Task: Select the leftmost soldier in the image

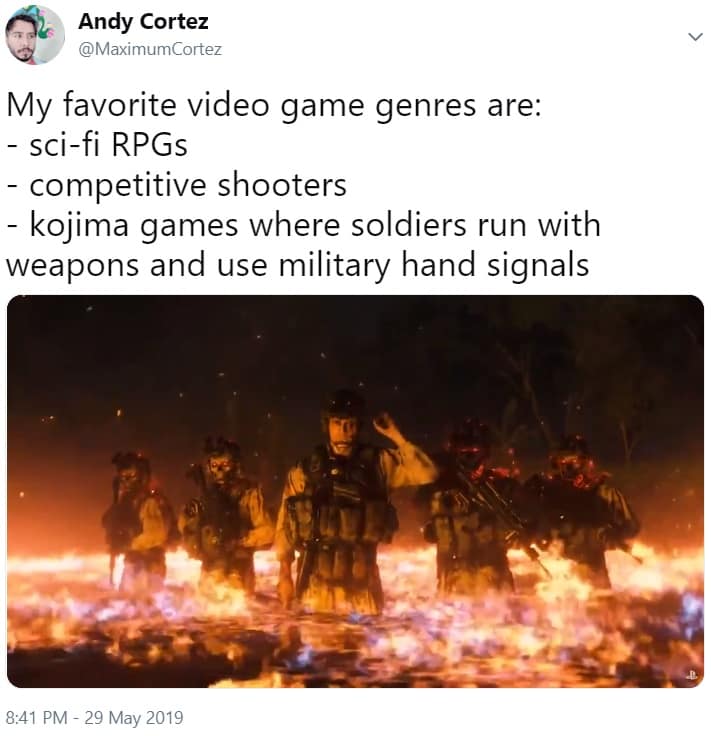Action: tap(136, 514)
